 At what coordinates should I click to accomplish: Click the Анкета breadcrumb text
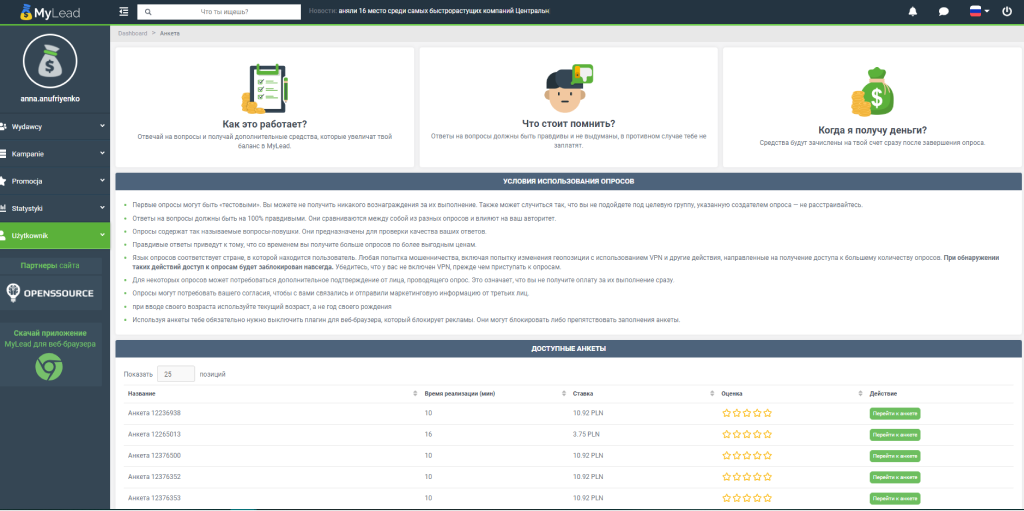[x=170, y=33]
